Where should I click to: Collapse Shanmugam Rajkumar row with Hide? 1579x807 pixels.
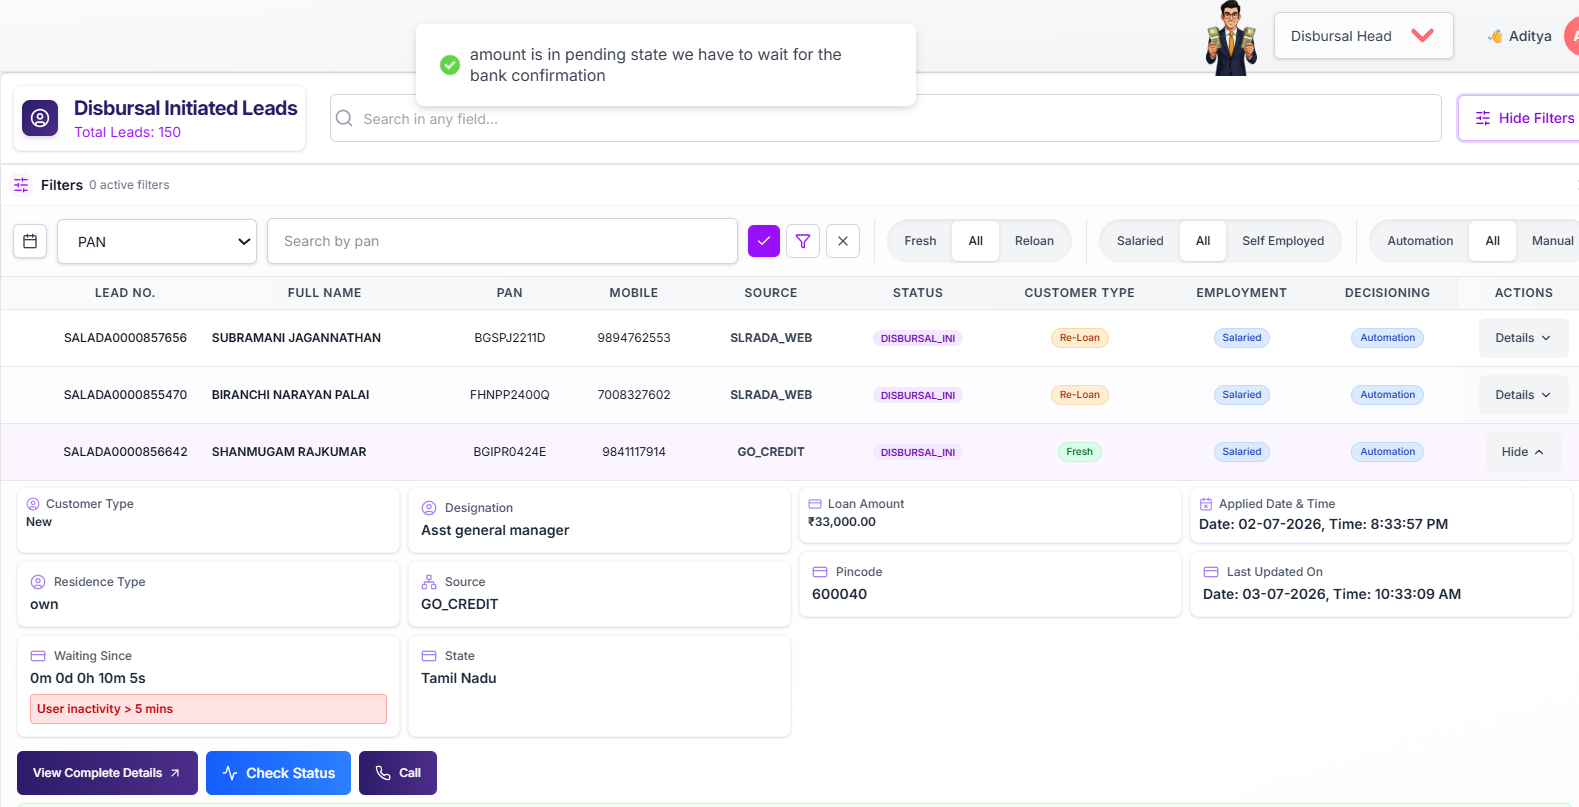[x=1522, y=452]
